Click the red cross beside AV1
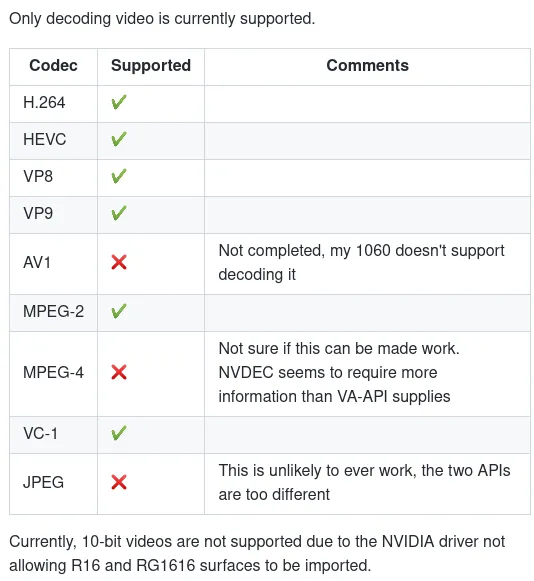This screenshot has width=534, height=581. [119, 262]
